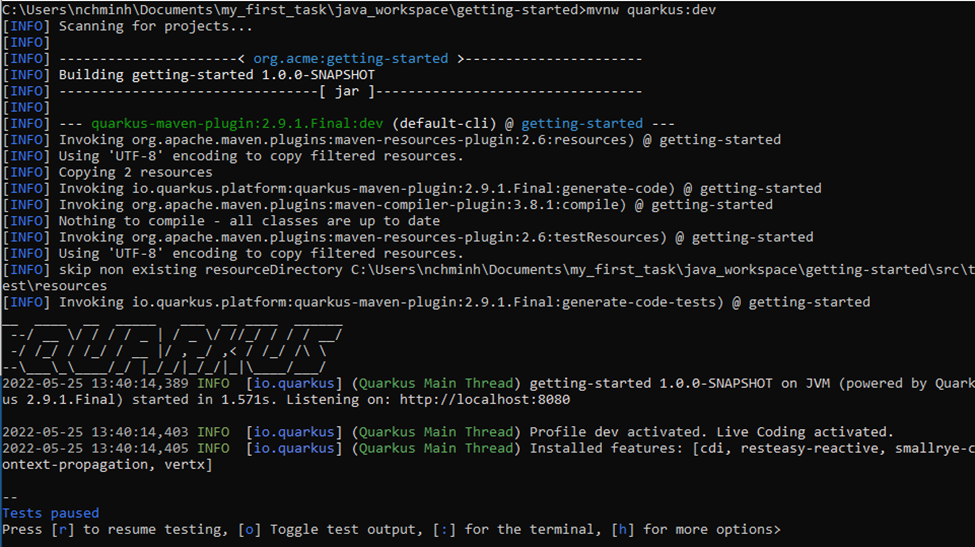The height and width of the screenshot is (547, 975).
Task: Click 'Installed features:' text
Action: tap(606, 448)
